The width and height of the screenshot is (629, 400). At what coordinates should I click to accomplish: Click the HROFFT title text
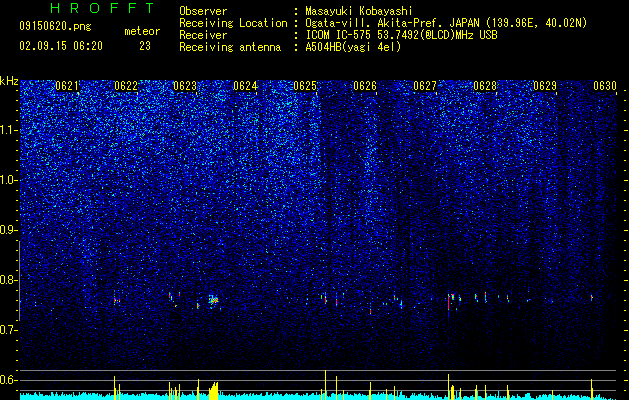[x=103, y=8]
